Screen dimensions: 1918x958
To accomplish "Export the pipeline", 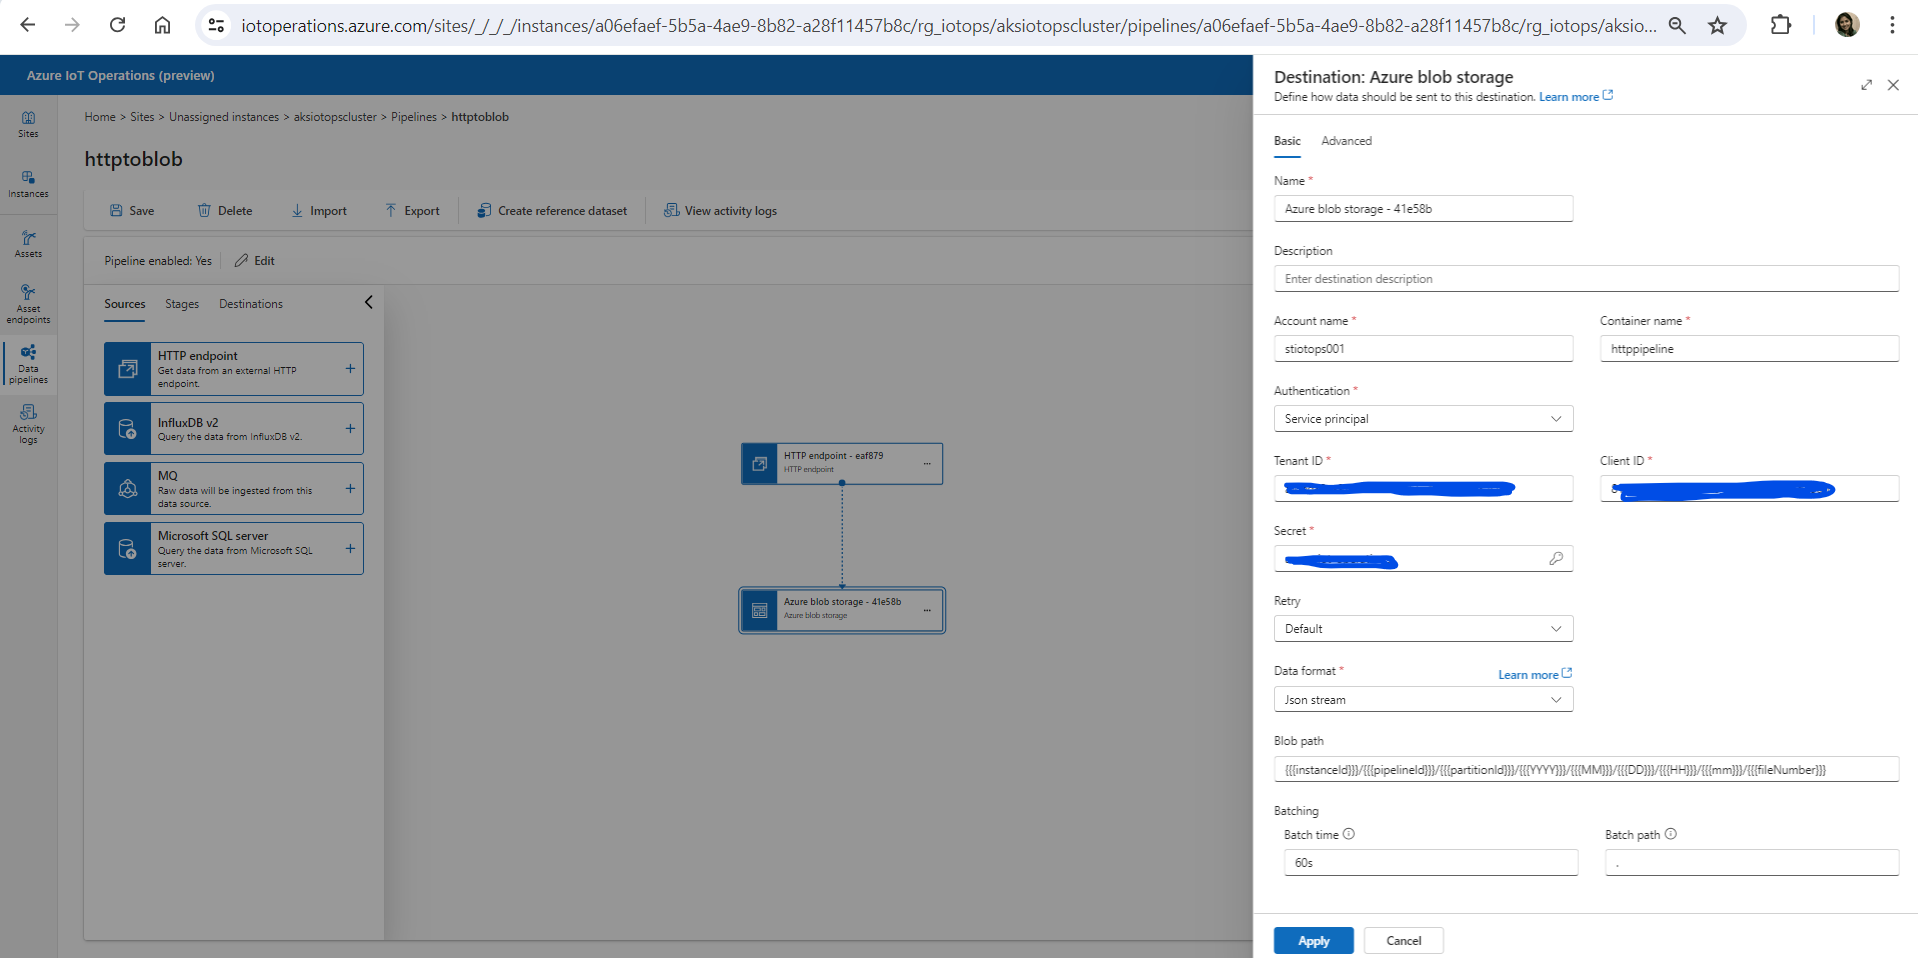I will 412,211.
